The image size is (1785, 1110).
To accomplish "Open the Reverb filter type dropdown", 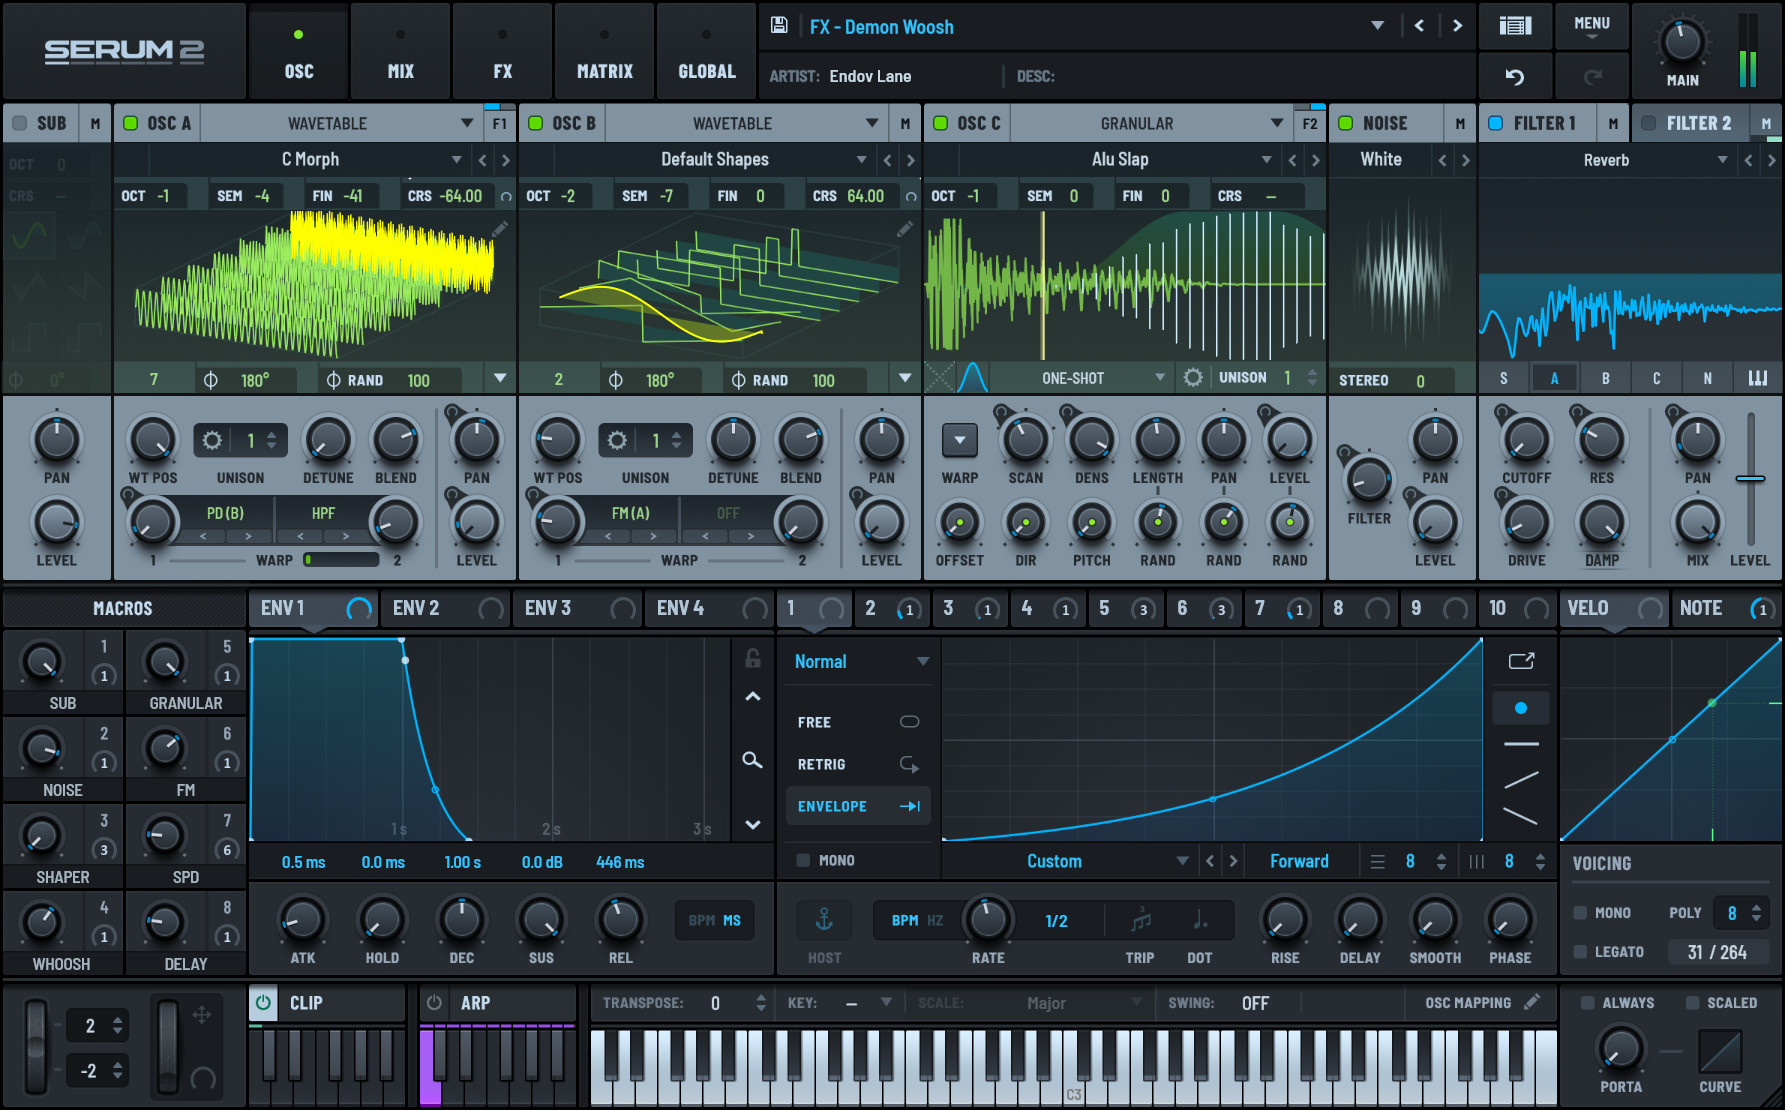I will [x=1722, y=160].
